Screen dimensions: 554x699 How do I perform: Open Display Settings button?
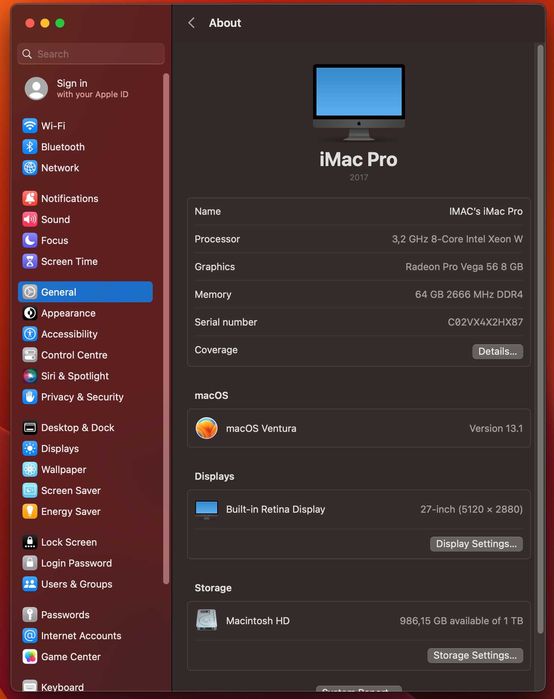click(x=476, y=544)
